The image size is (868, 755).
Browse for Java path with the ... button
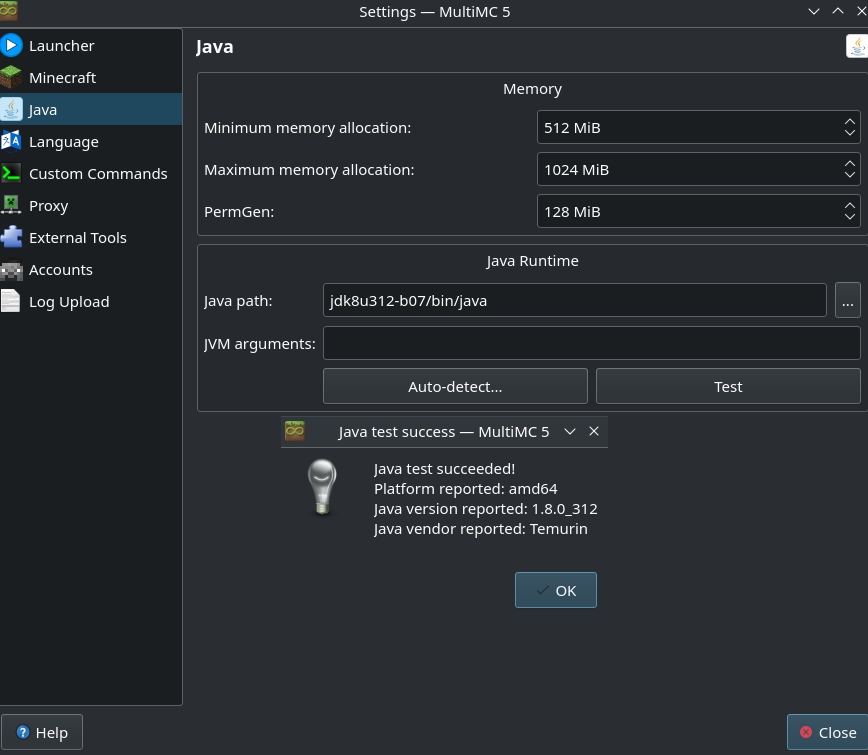[847, 300]
